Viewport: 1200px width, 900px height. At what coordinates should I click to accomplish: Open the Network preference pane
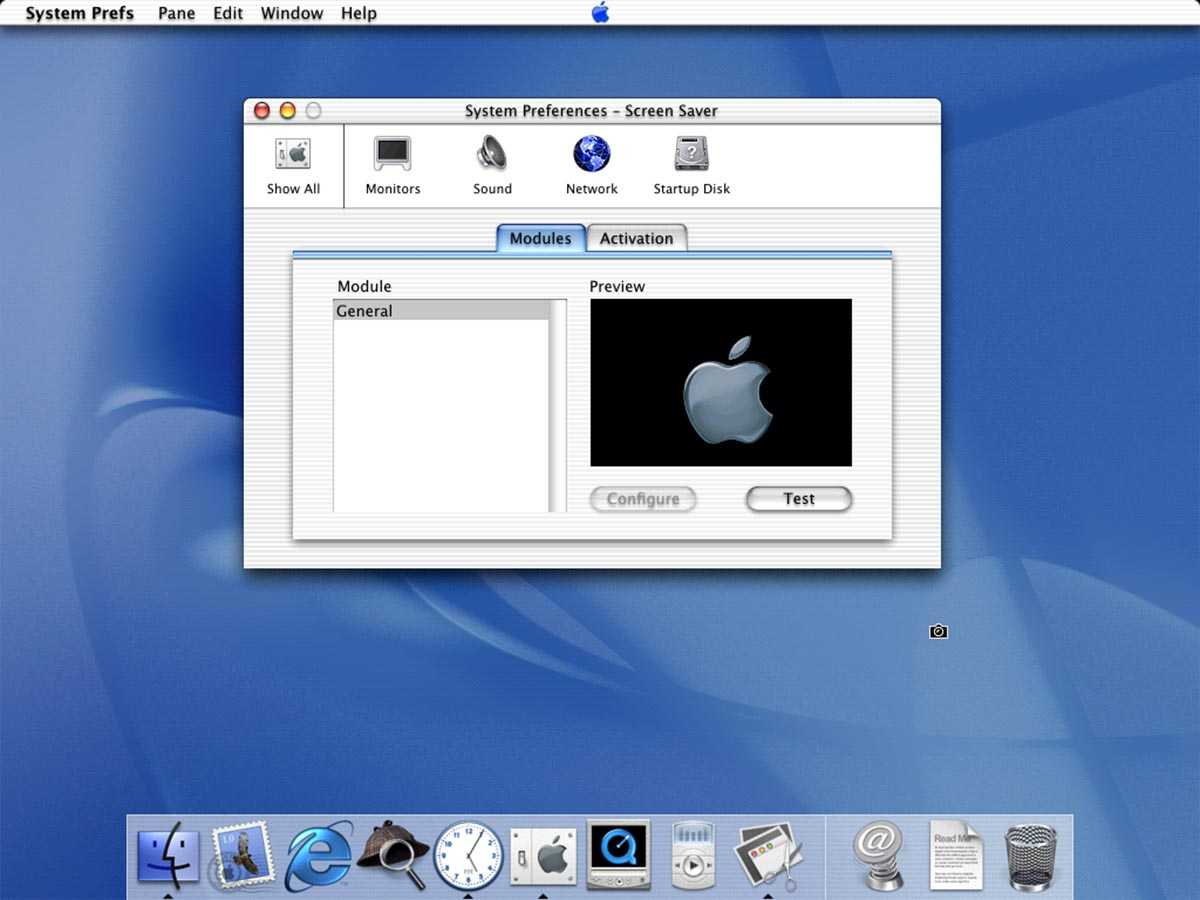592,166
